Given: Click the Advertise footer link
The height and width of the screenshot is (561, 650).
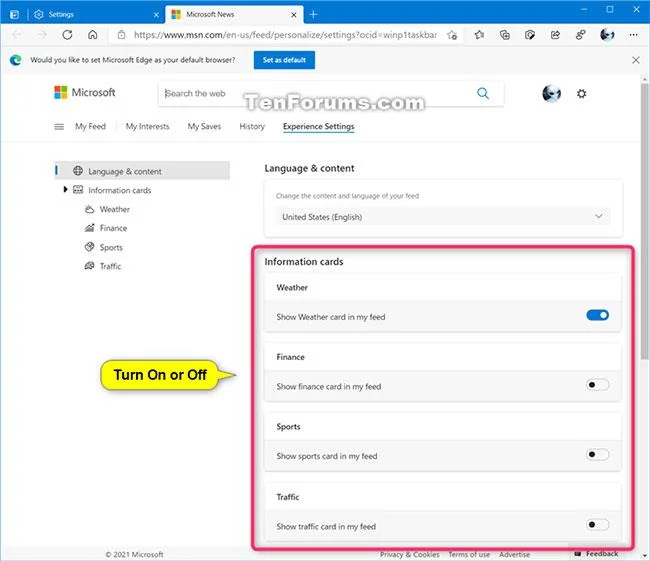Looking at the screenshot, I should click(x=514, y=554).
